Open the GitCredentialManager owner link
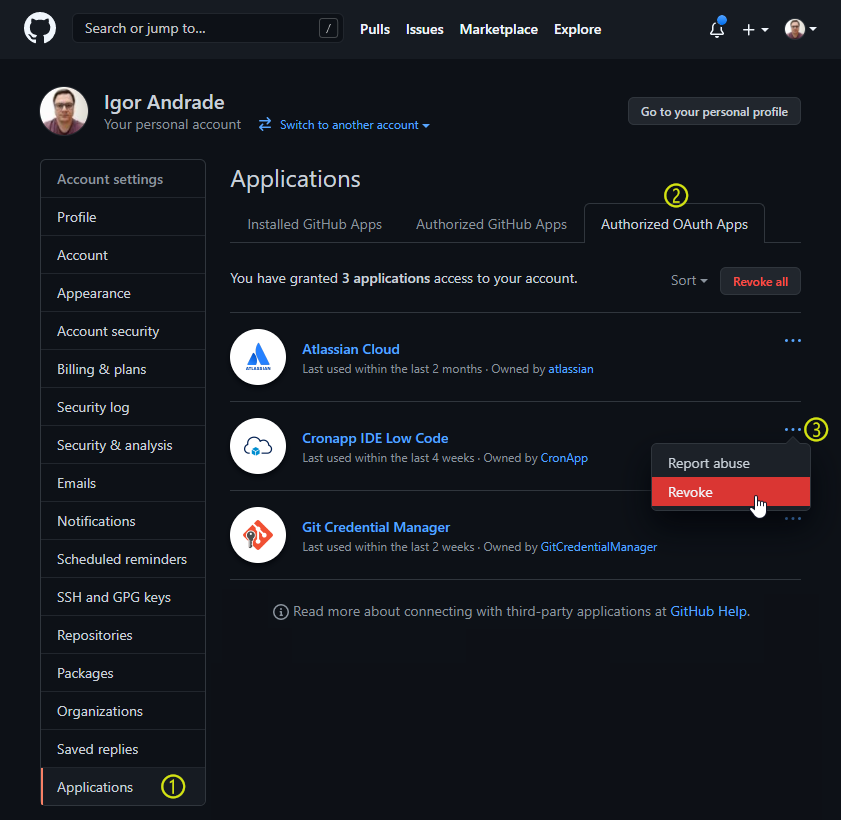 point(599,547)
